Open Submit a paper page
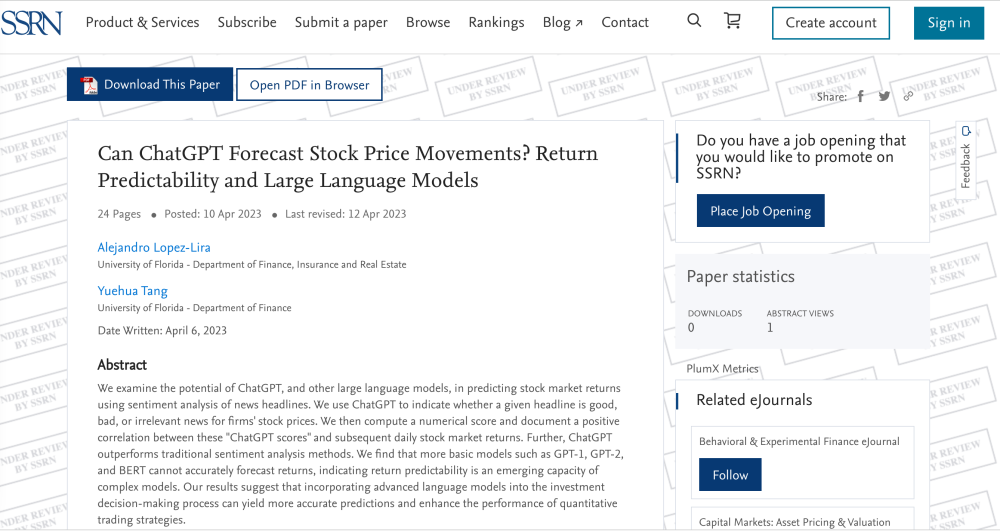 (x=341, y=22)
